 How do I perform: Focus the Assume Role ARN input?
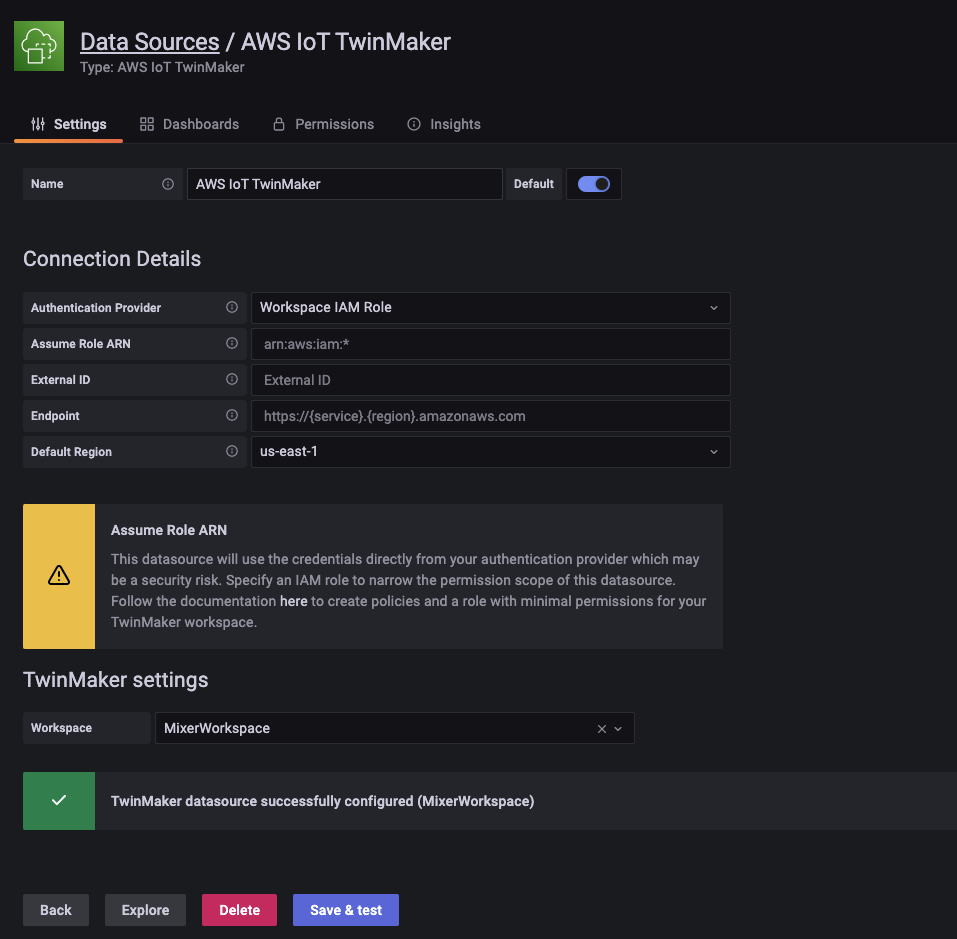point(491,344)
